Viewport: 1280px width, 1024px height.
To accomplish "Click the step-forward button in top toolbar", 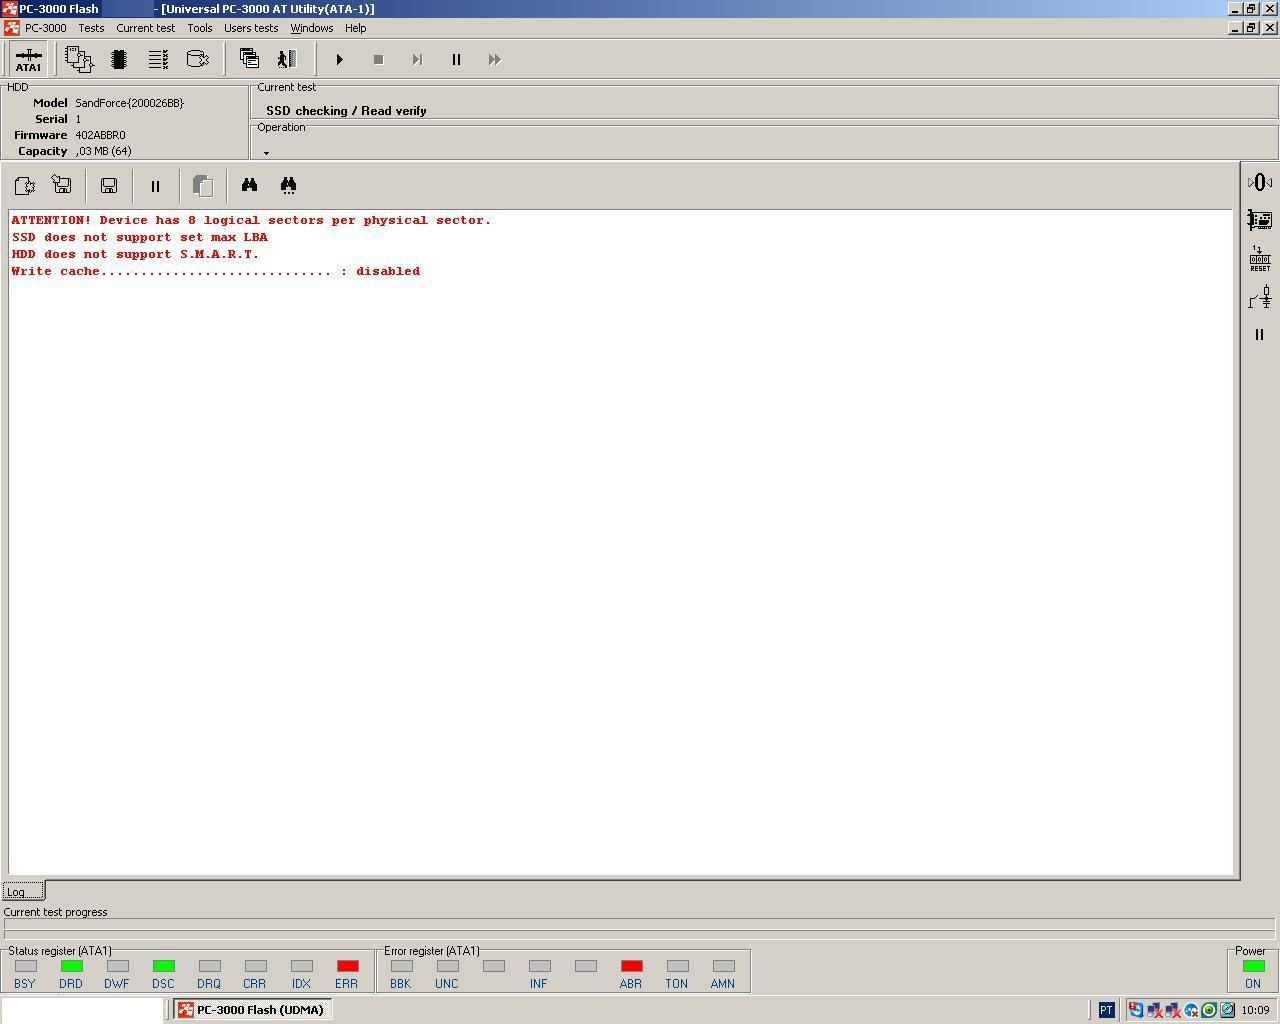I will click(417, 60).
